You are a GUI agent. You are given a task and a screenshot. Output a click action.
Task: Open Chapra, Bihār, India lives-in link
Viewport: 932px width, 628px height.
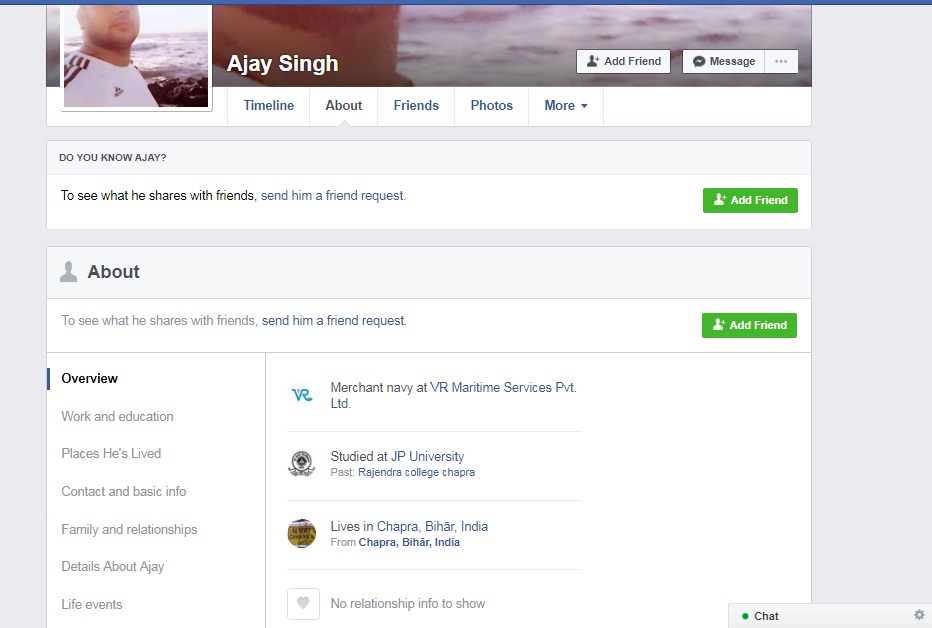click(433, 526)
